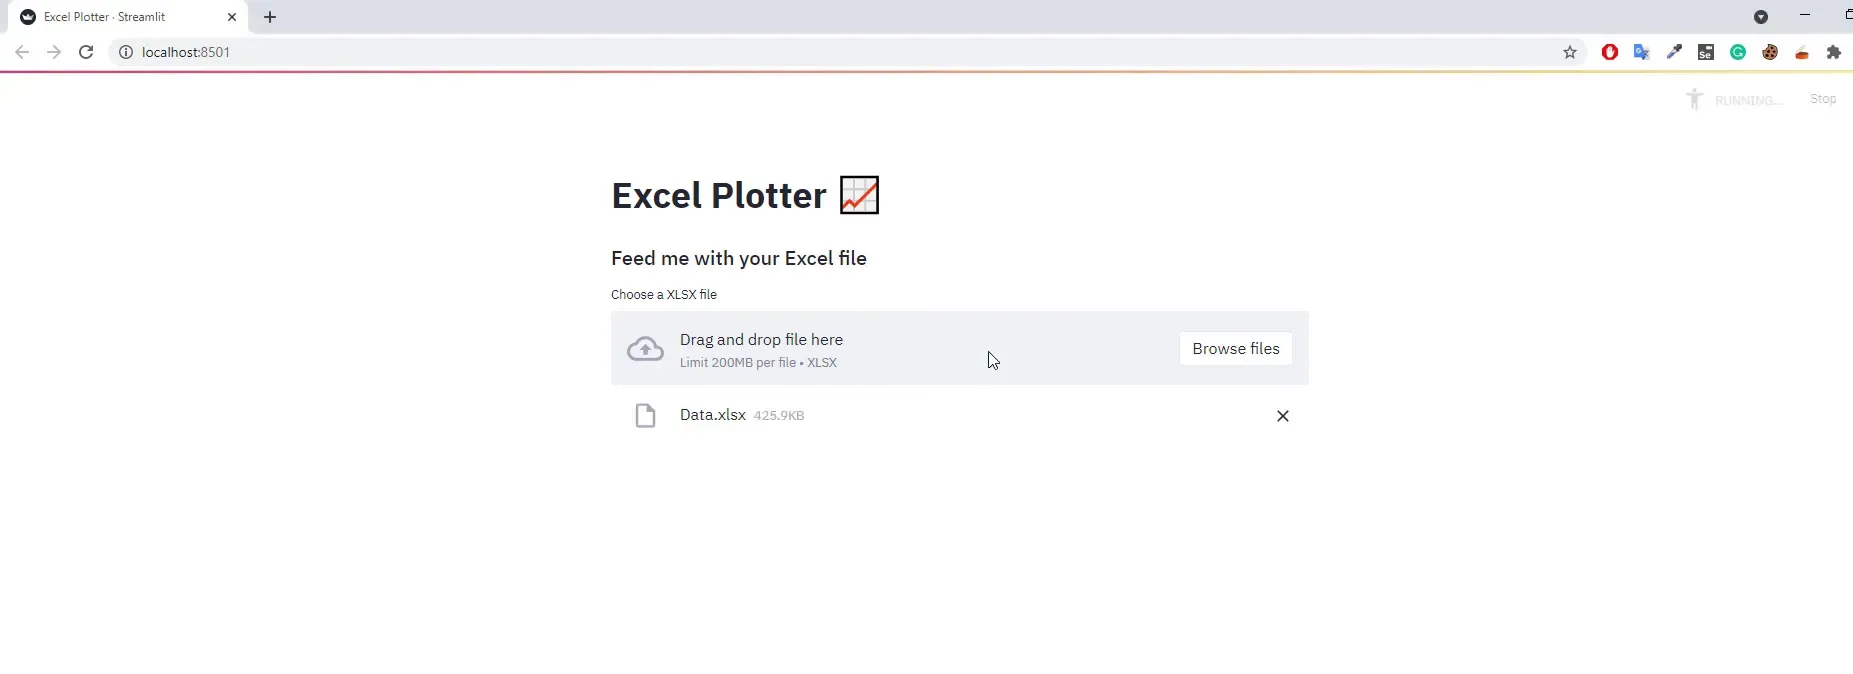Image resolution: width=1853 pixels, height=674 pixels.
Task: Open the orange extension next to cookie
Action: pos(1802,52)
